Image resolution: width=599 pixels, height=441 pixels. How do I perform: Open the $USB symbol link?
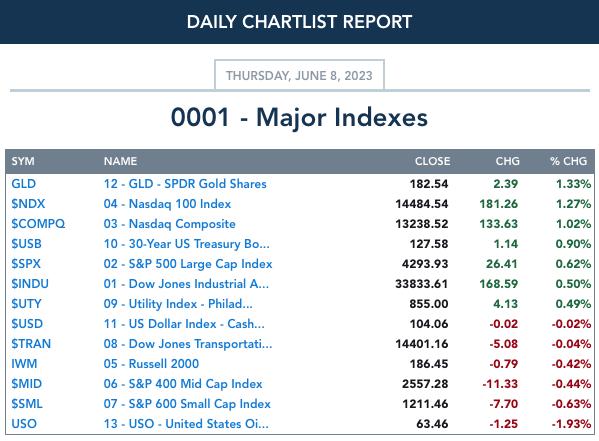26,244
